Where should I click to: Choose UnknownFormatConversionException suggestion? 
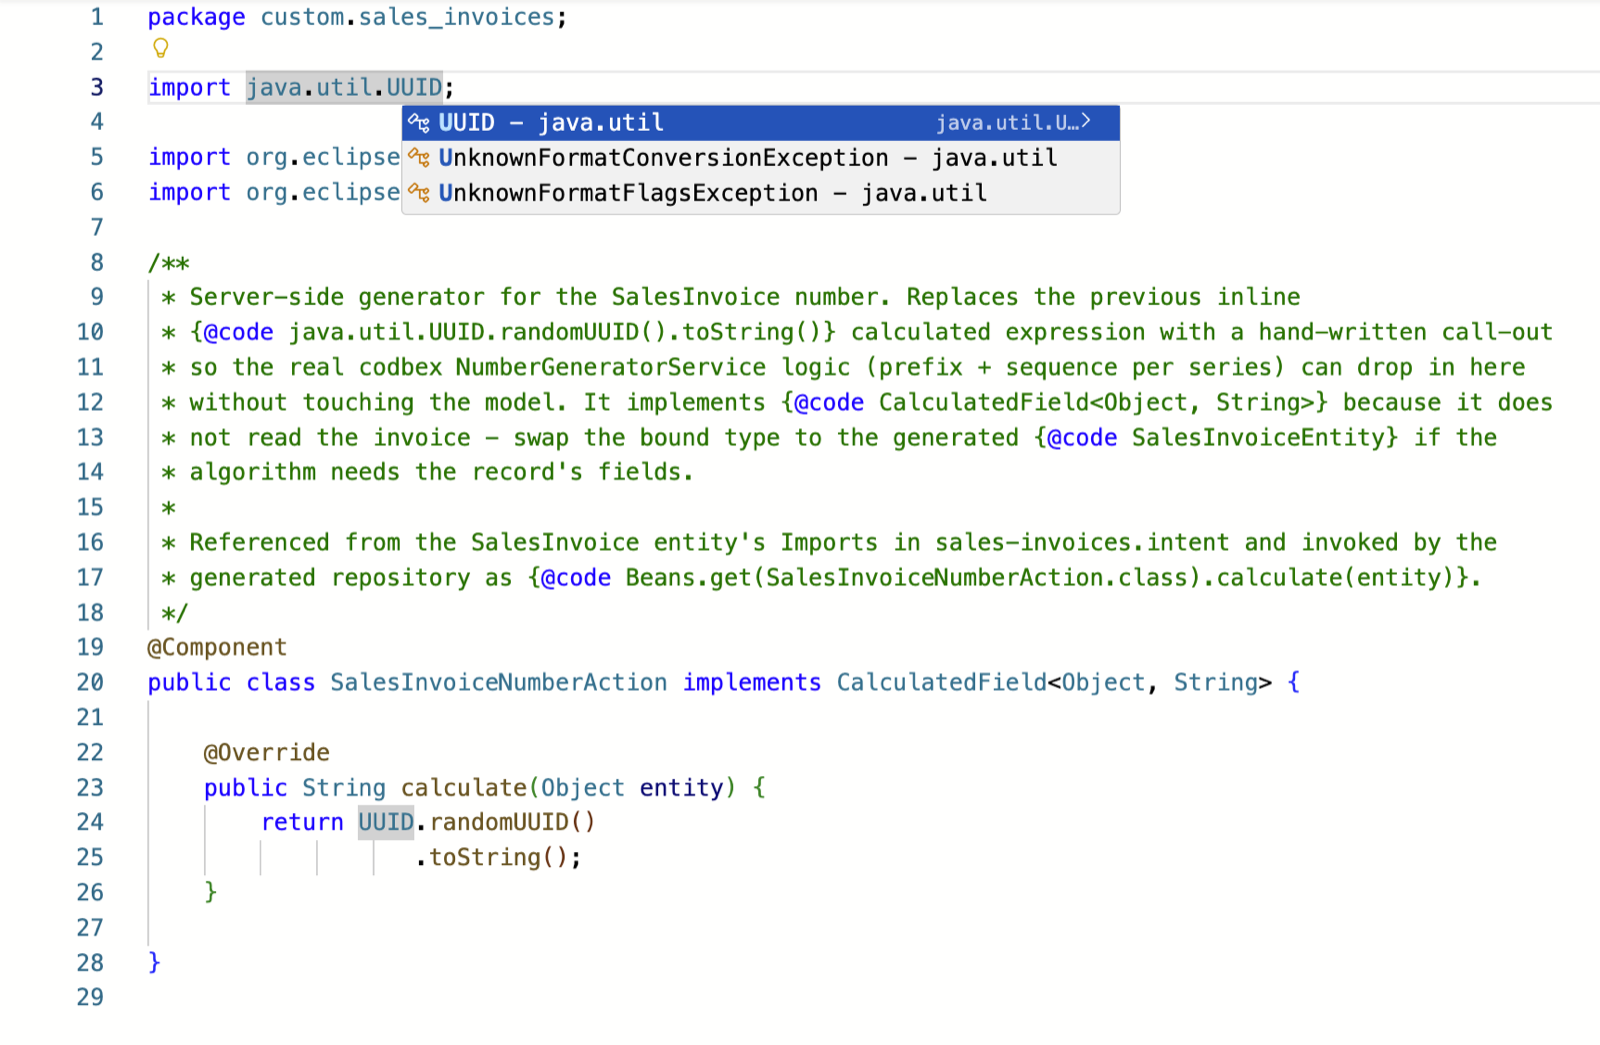[x=760, y=158]
